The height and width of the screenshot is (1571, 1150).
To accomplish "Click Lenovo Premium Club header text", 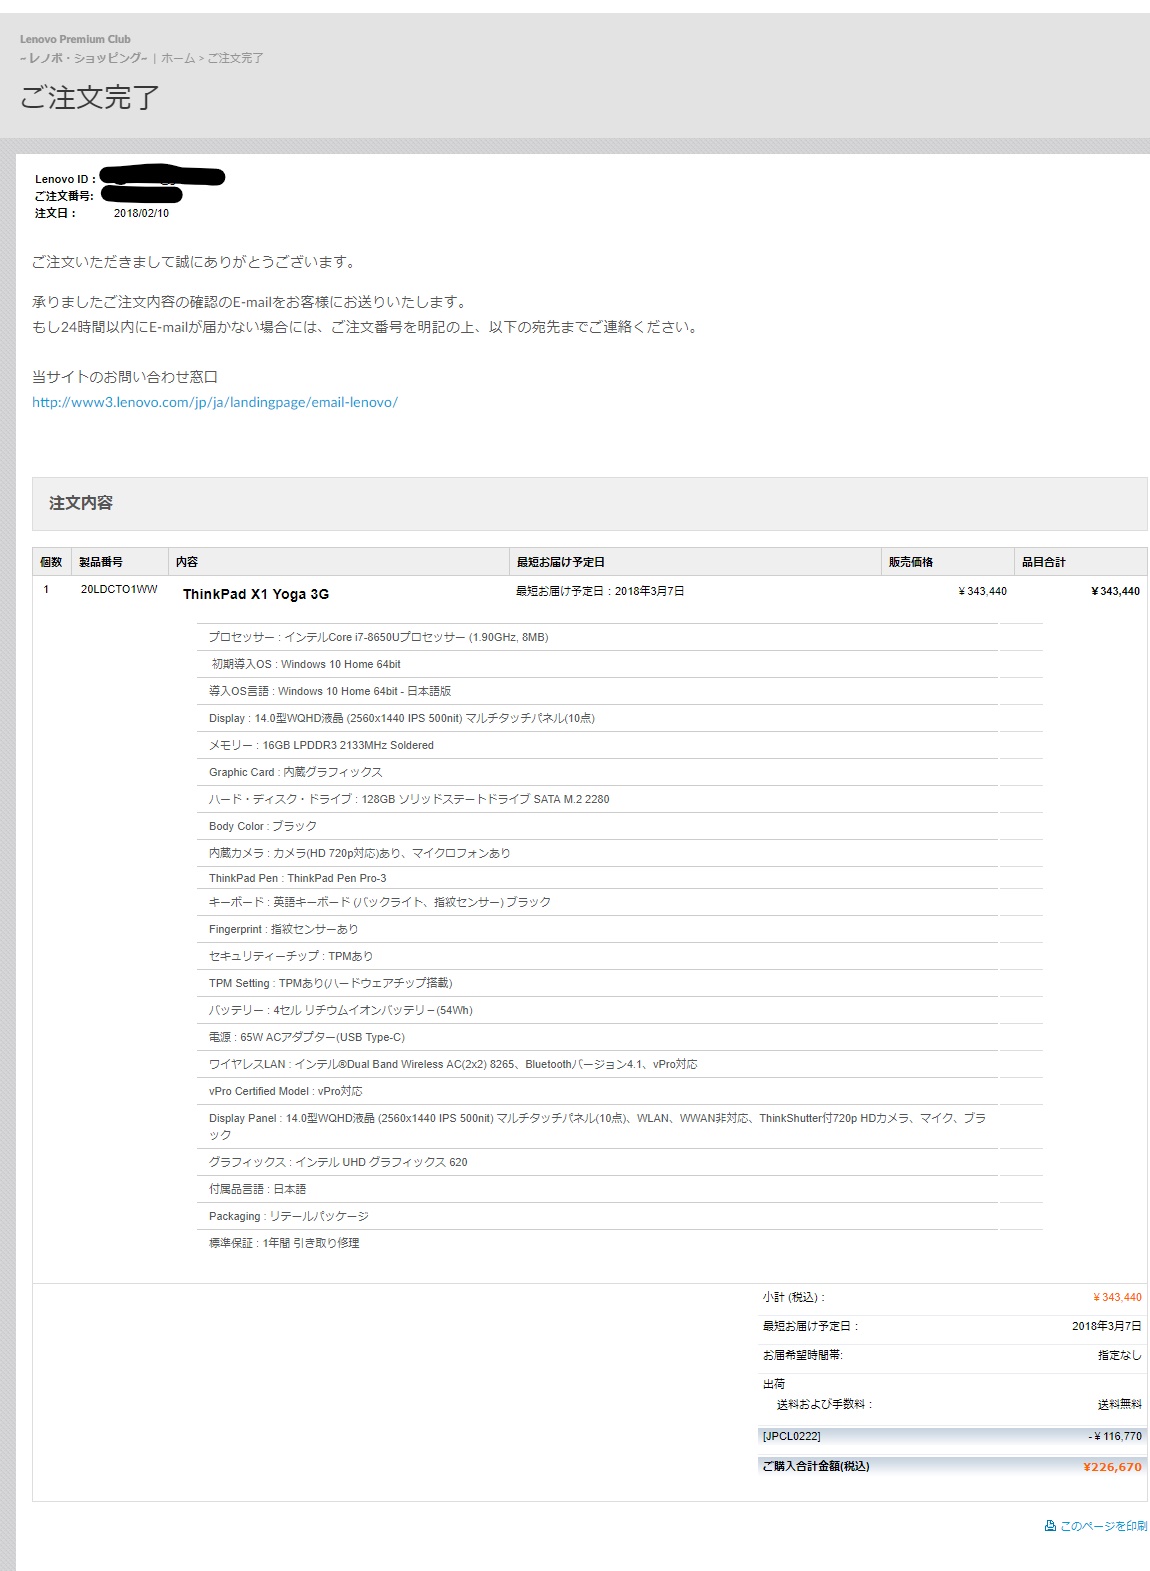I will (75, 39).
